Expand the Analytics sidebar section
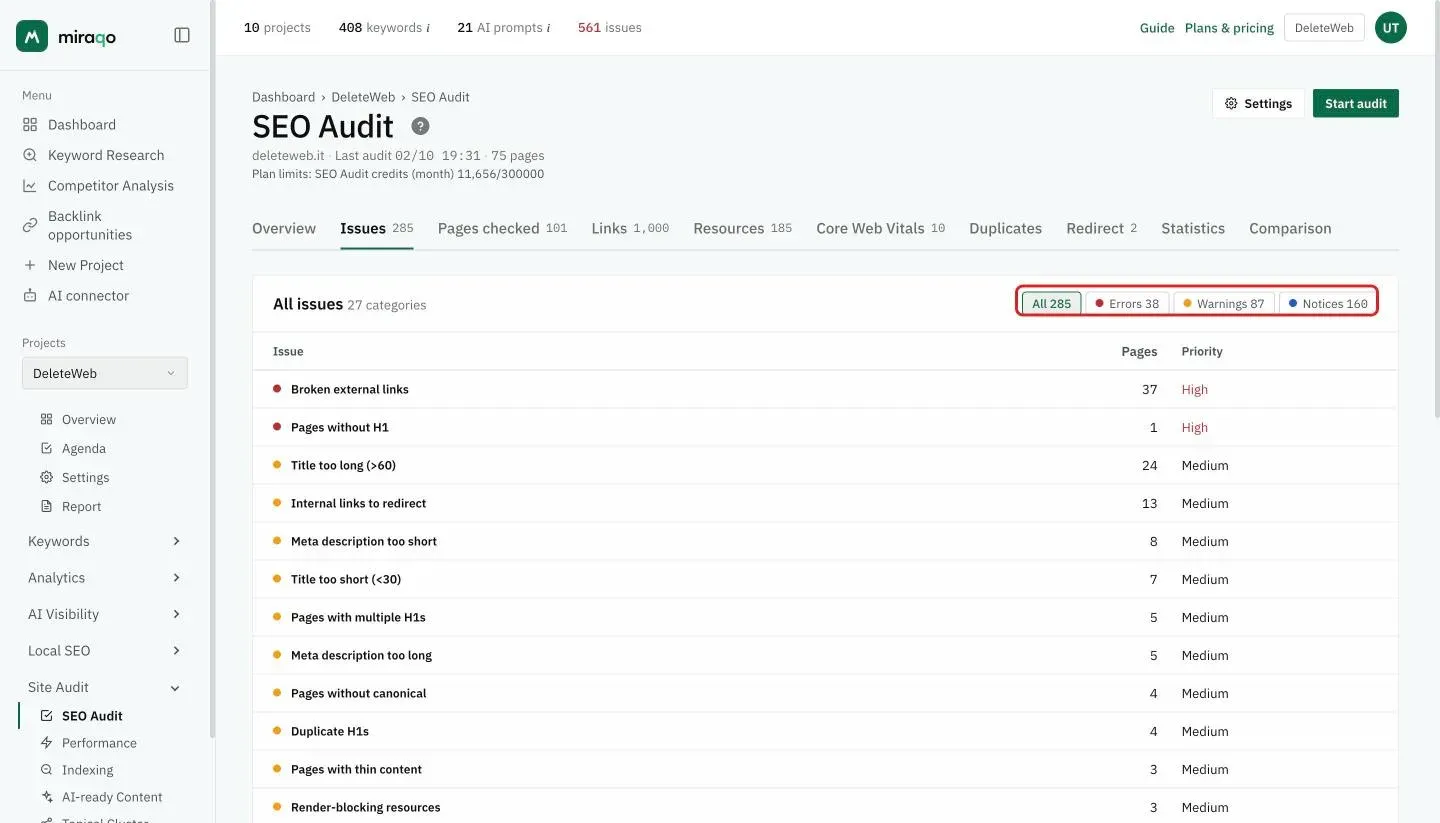The height and width of the screenshot is (823, 1440). [104, 578]
